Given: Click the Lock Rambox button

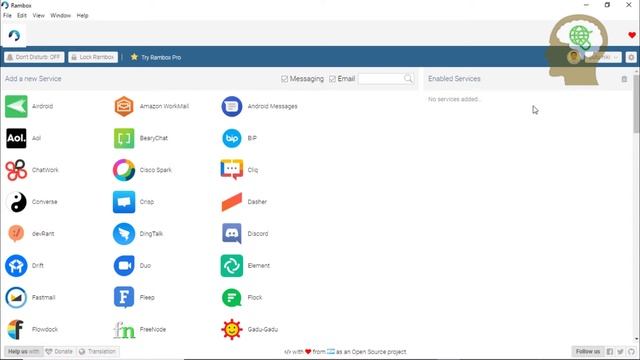Looking at the screenshot, I should 93,57.
